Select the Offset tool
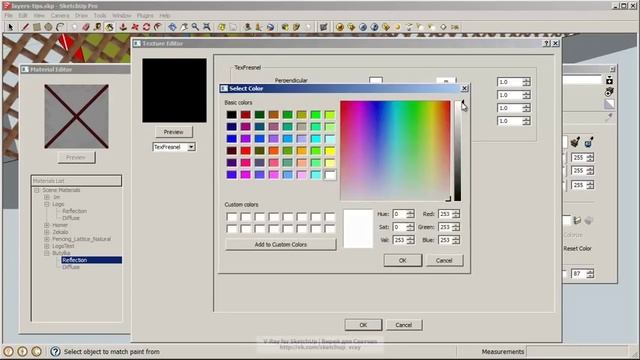This screenshot has width=640, height=360. tap(158, 27)
